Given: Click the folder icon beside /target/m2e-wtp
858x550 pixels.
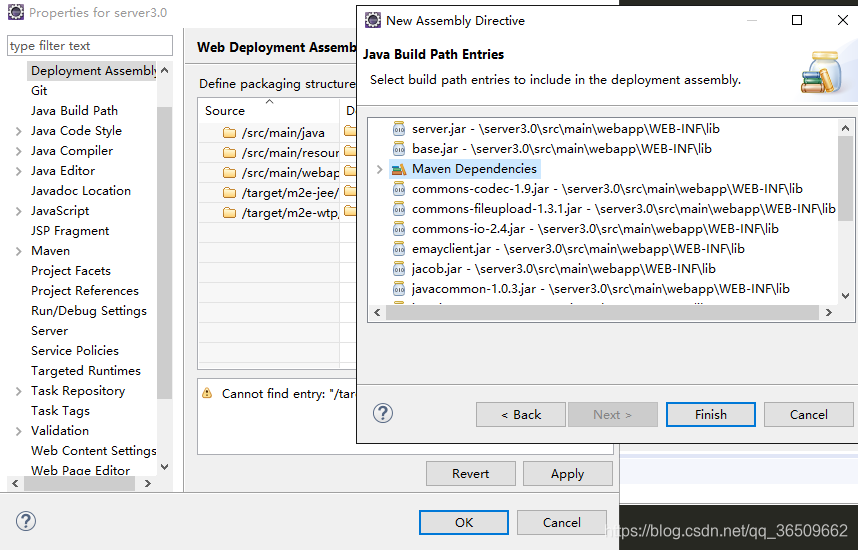Looking at the screenshot, I should click(x=229, y=212).
